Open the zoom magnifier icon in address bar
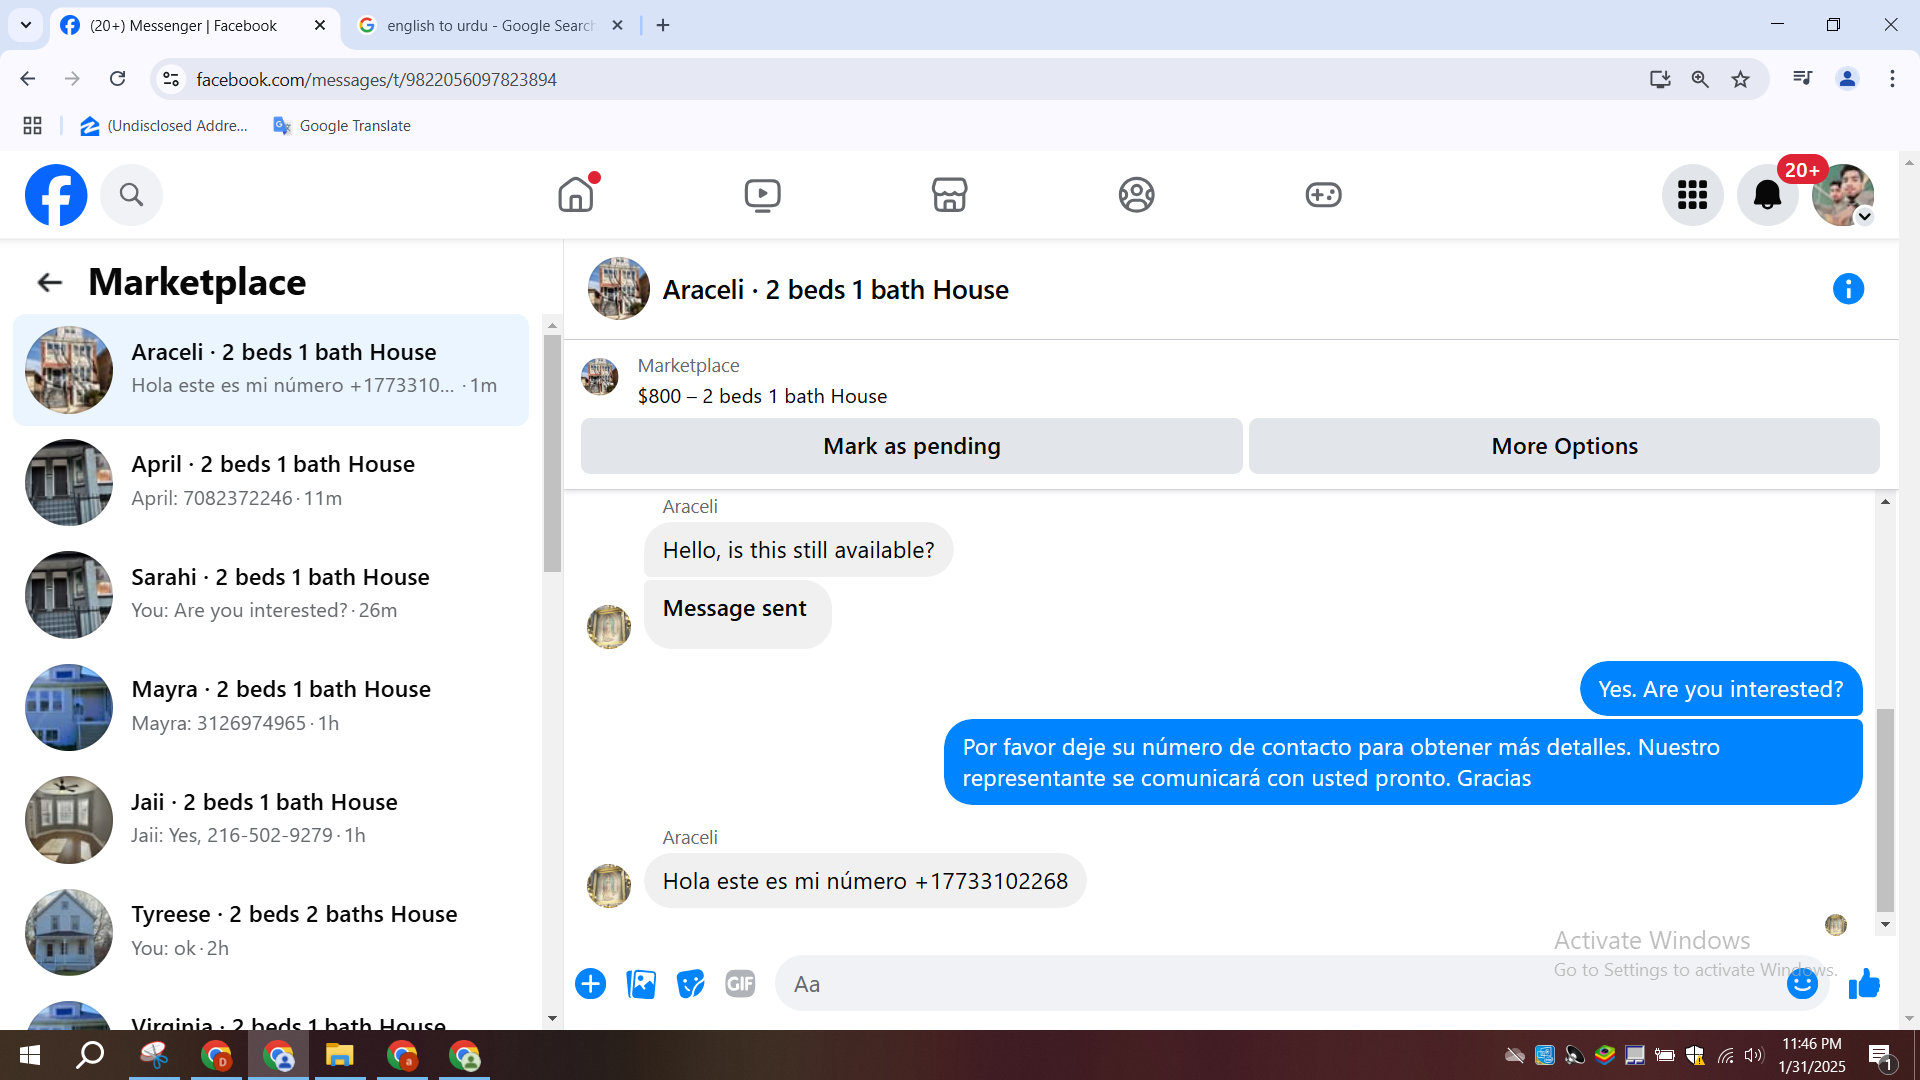The width and height of the screenshot is (1920, 1080). click(1700, 79)
